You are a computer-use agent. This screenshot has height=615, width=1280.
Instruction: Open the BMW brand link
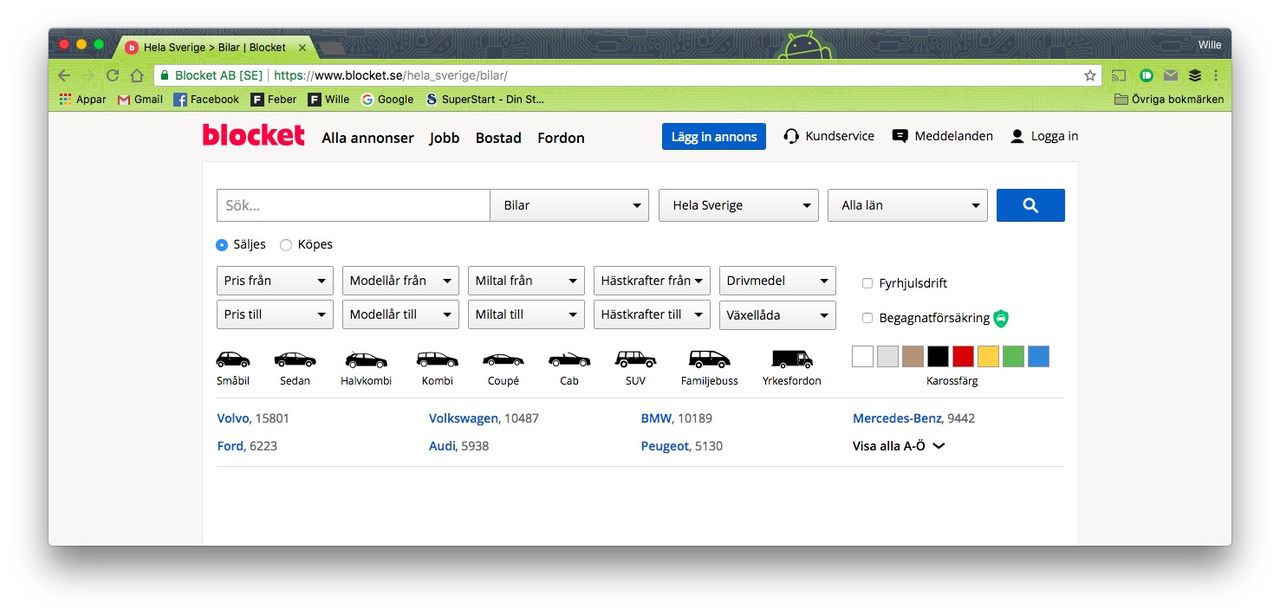[656, 418]
